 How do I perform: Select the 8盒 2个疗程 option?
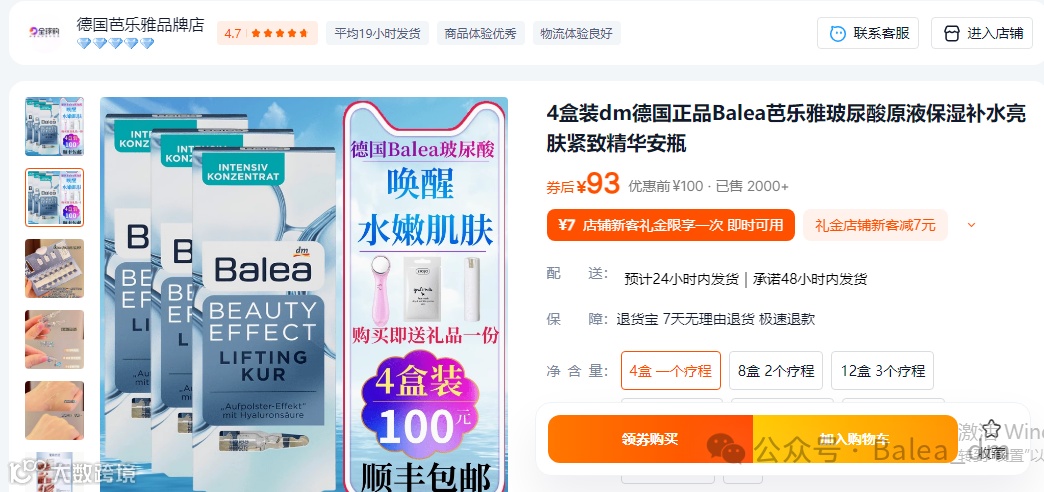(776, 370)
